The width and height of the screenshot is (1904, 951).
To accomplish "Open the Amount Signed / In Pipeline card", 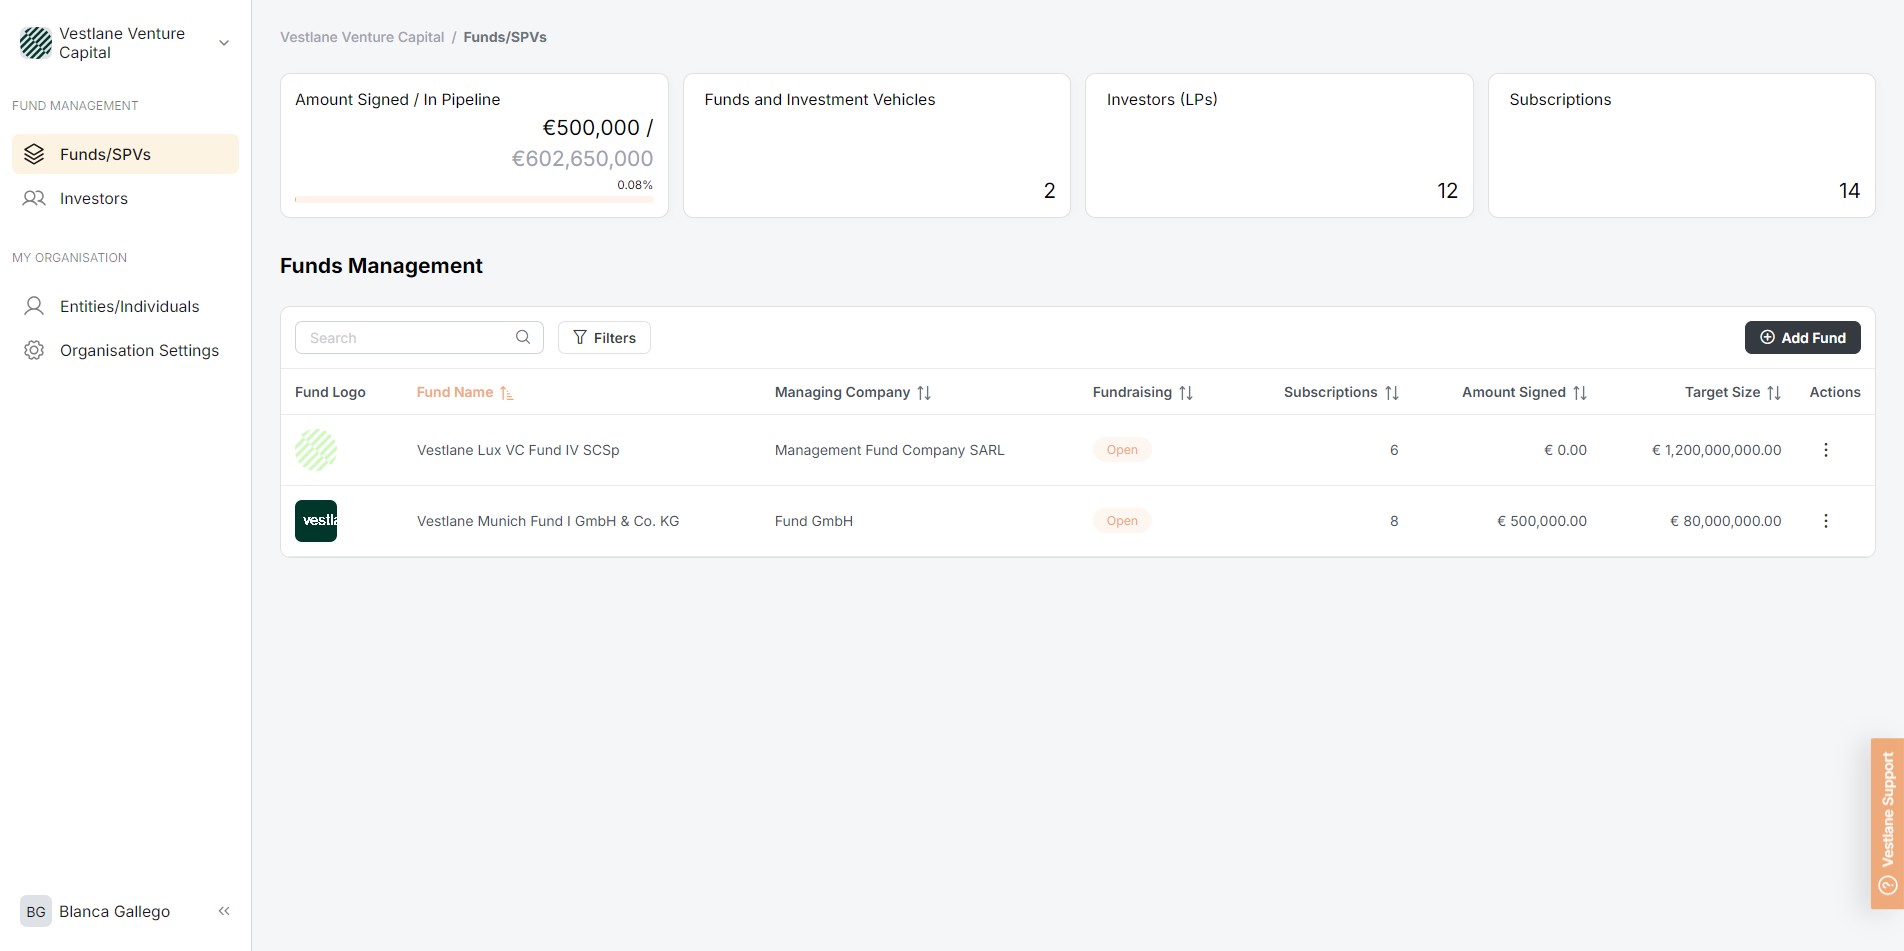I will pyautogui.click(x=474, y=145).
